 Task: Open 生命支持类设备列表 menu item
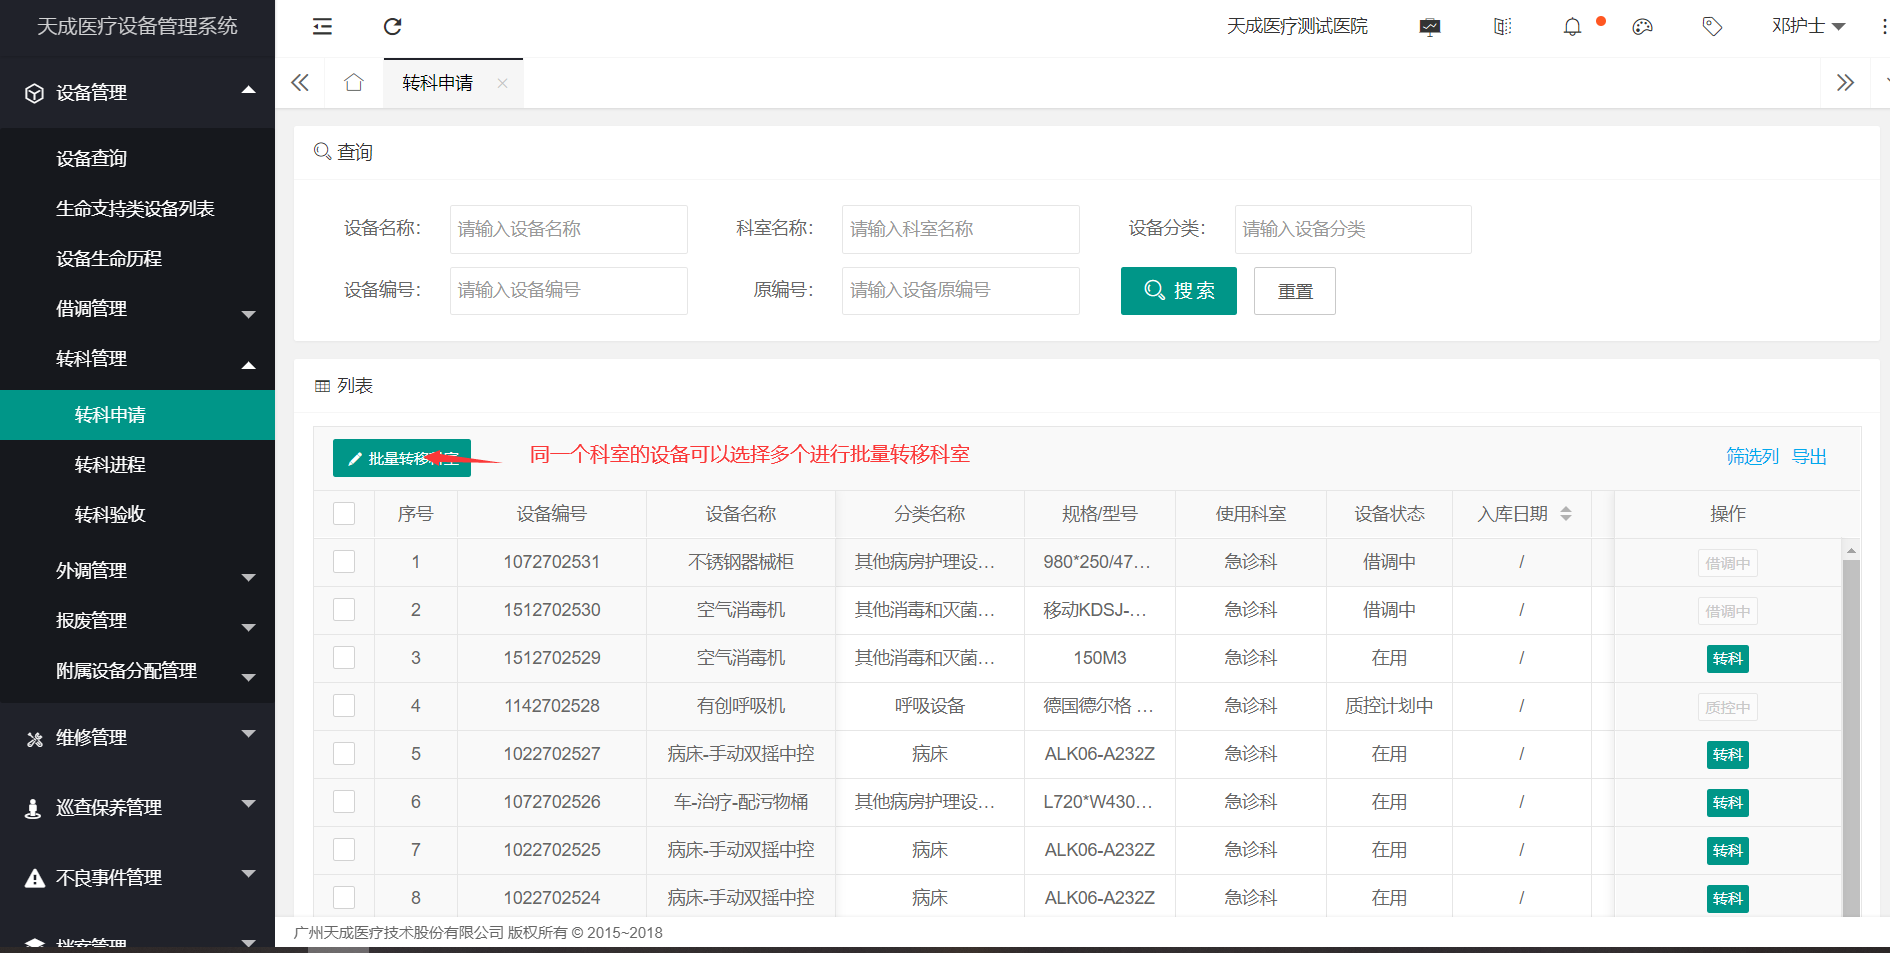click(137, 208)
